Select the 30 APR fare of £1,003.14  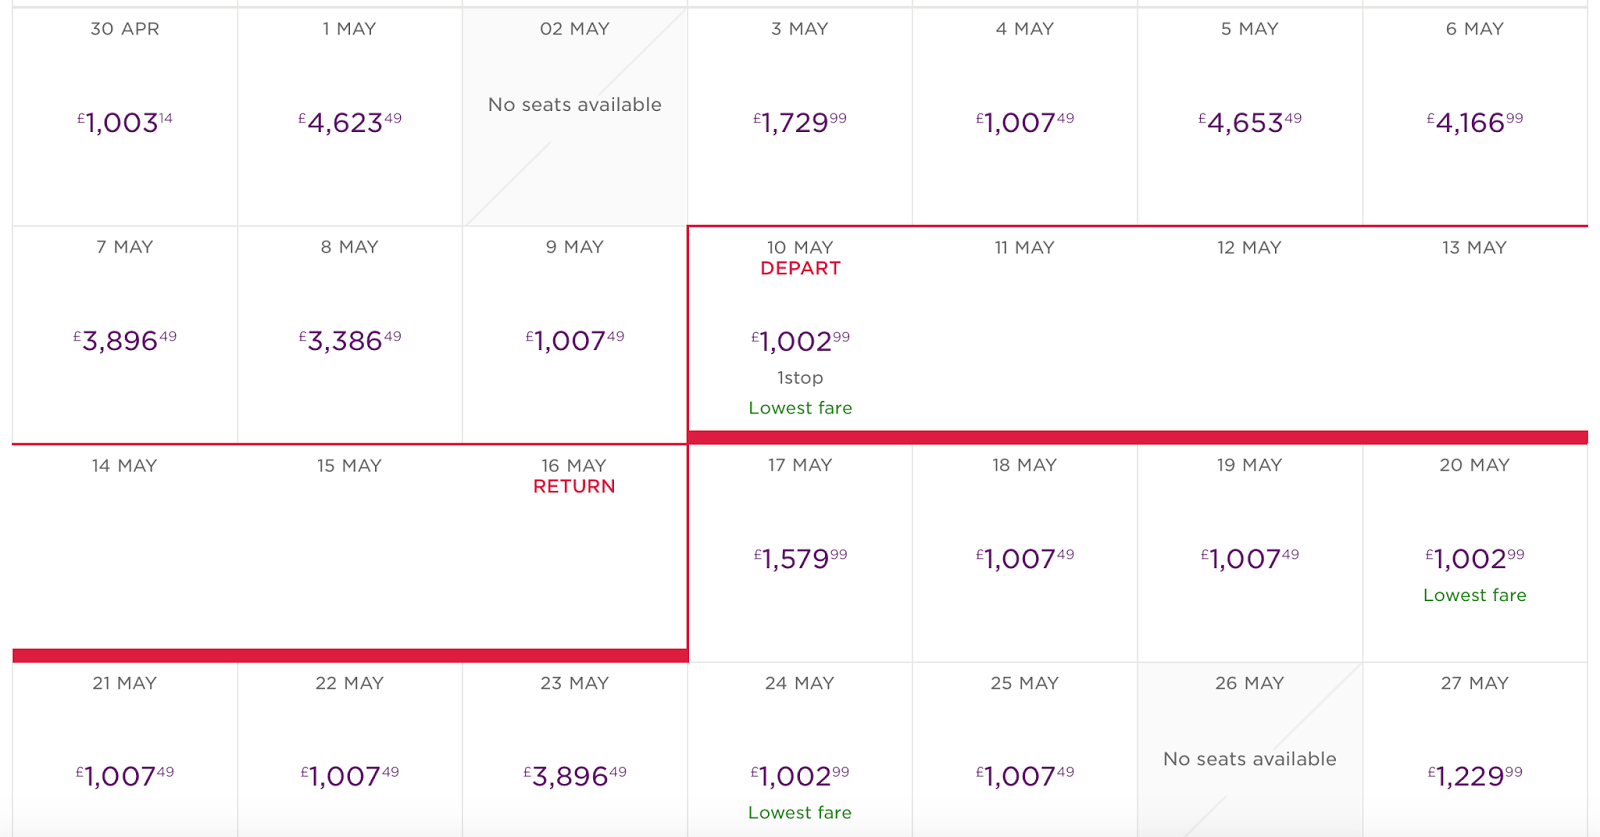pos(125,116)
